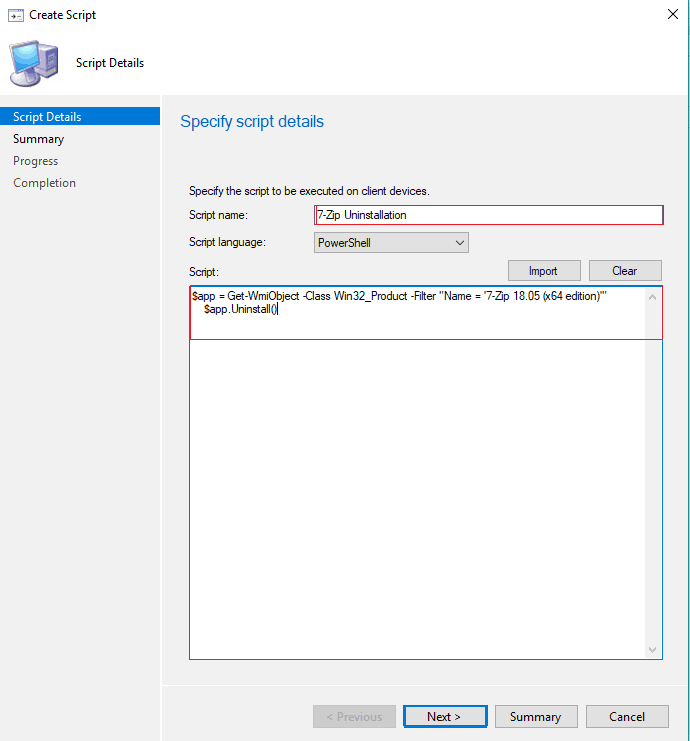The width and height of the screenshot is (690, 741).
Task: Click the computer icon in the header
Action: tap(34, 62)
